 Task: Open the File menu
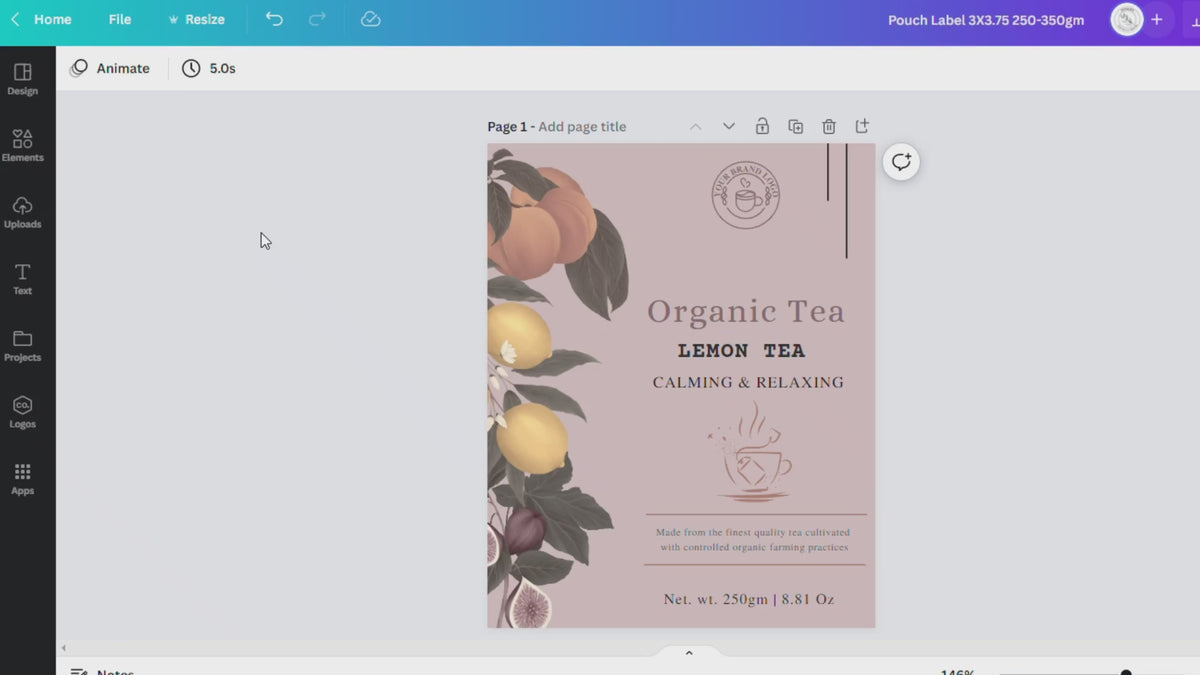(120, 19)
